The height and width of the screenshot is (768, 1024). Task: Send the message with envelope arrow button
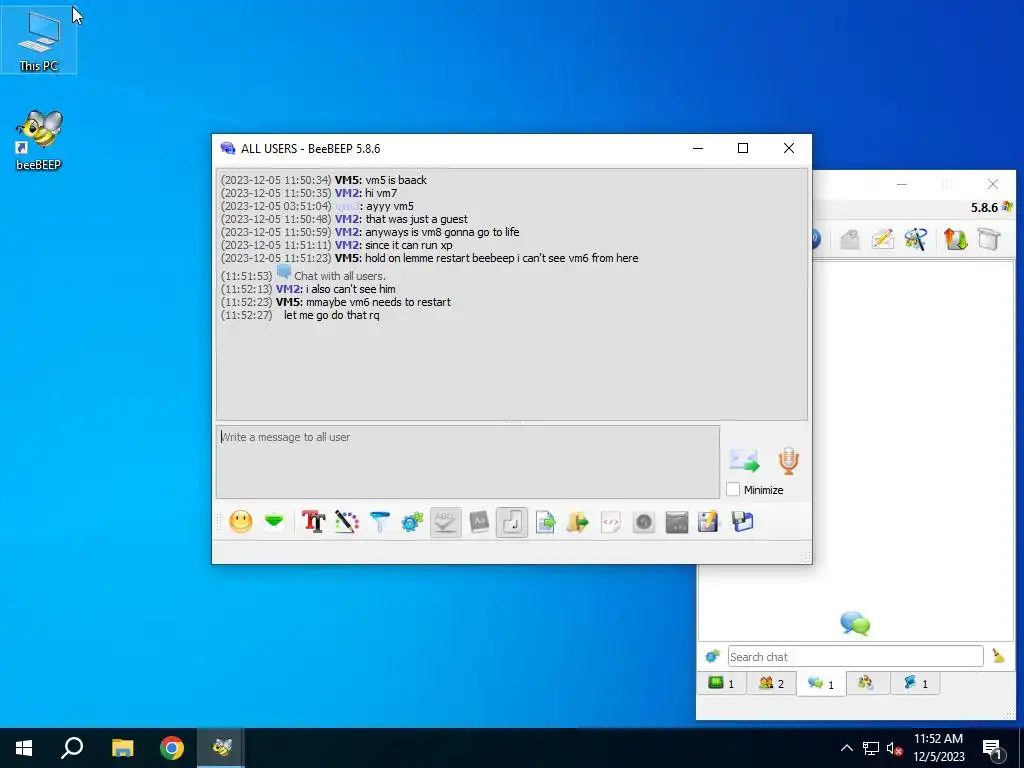click(x=744, y=460)
